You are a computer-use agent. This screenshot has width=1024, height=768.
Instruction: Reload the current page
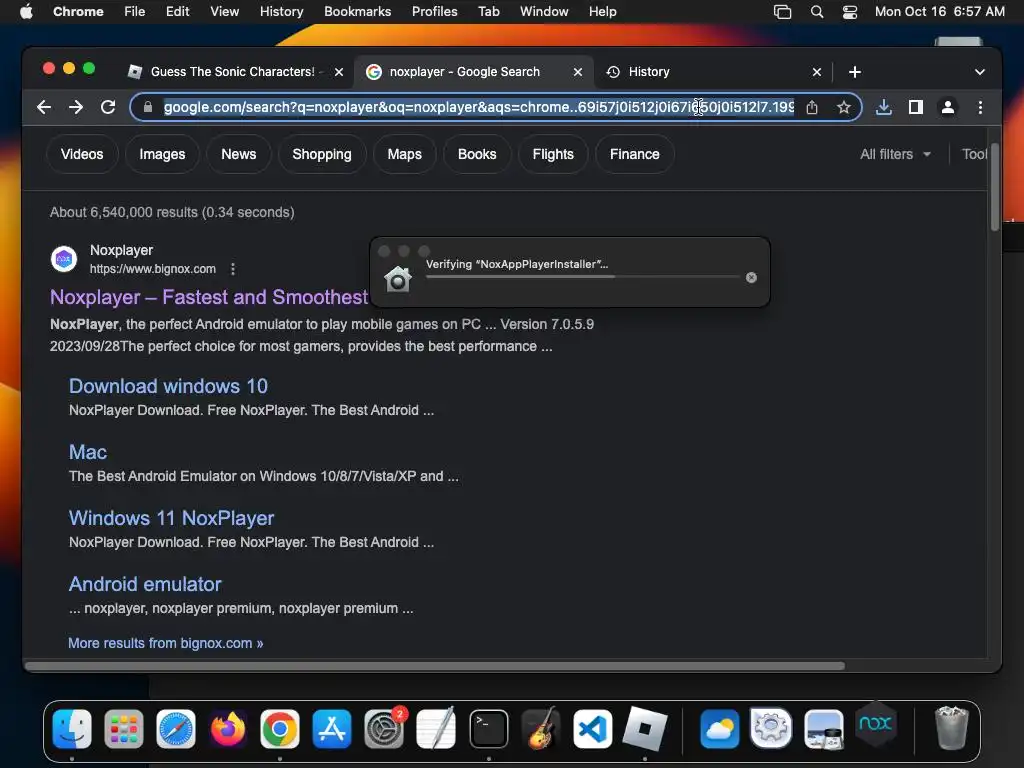tap(108, 107)
